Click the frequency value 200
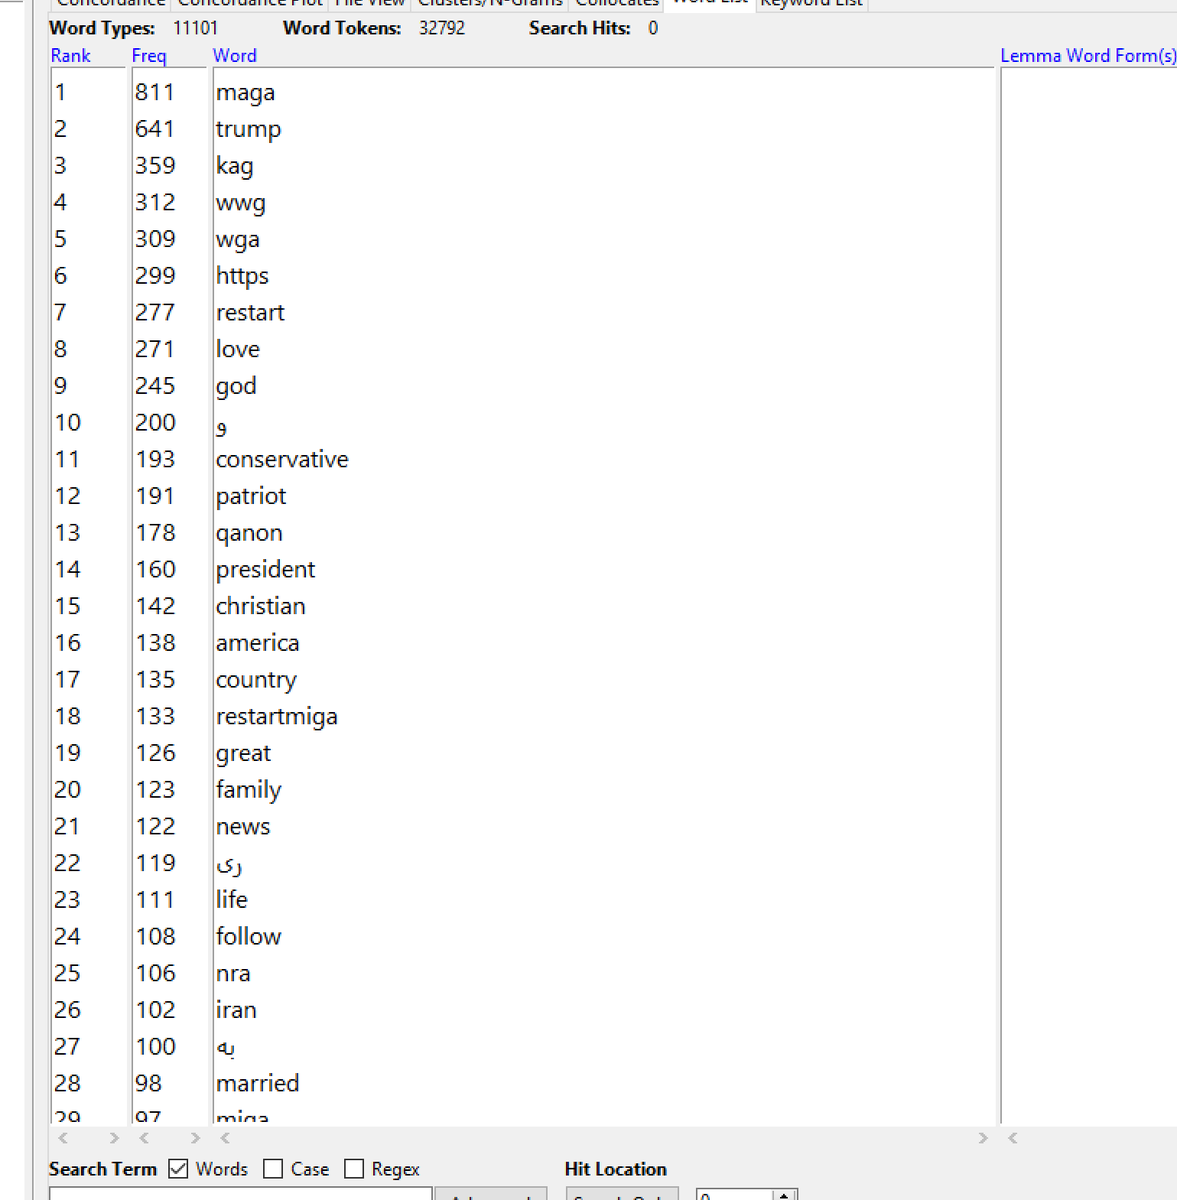 tap(155, 423)
